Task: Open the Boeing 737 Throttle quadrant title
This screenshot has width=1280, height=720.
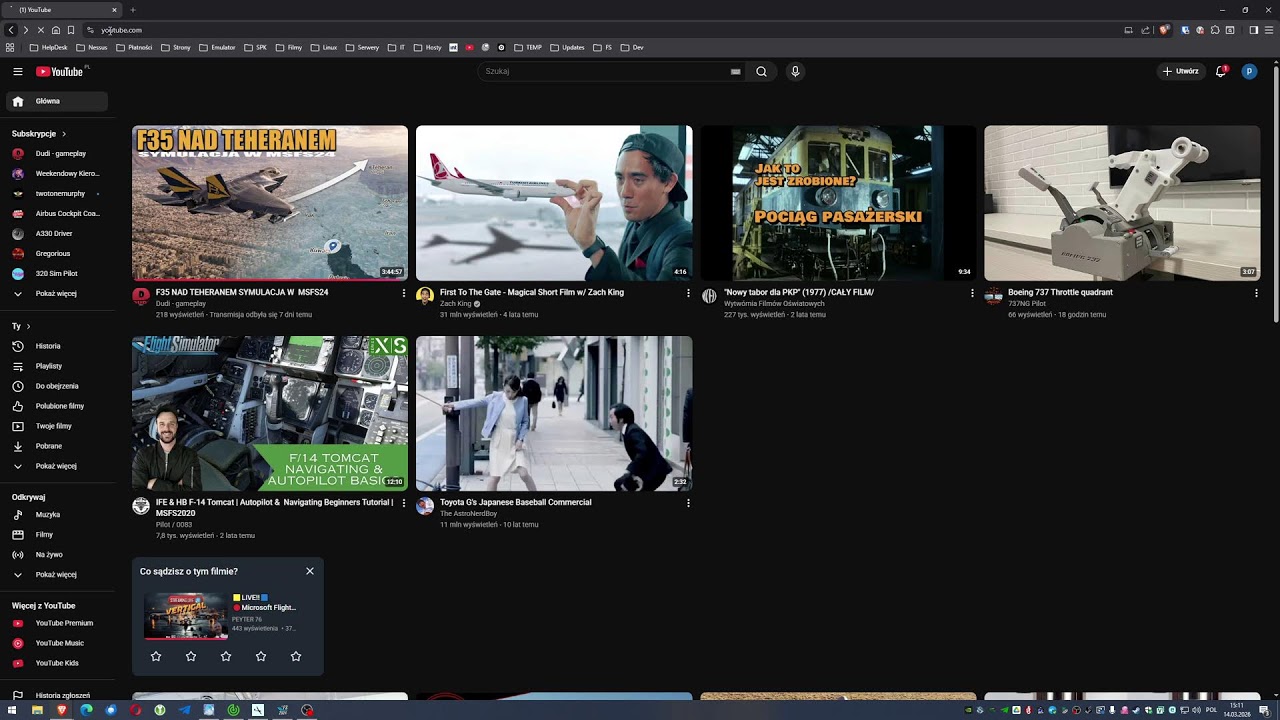Action: (x=1060, y=293)
